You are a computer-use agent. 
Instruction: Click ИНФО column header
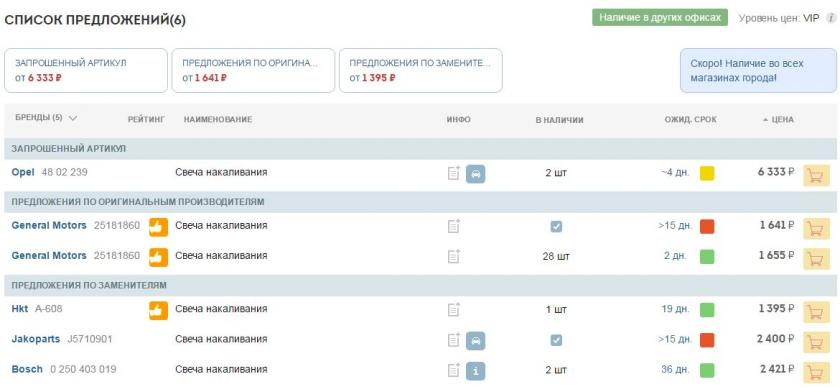459,120
